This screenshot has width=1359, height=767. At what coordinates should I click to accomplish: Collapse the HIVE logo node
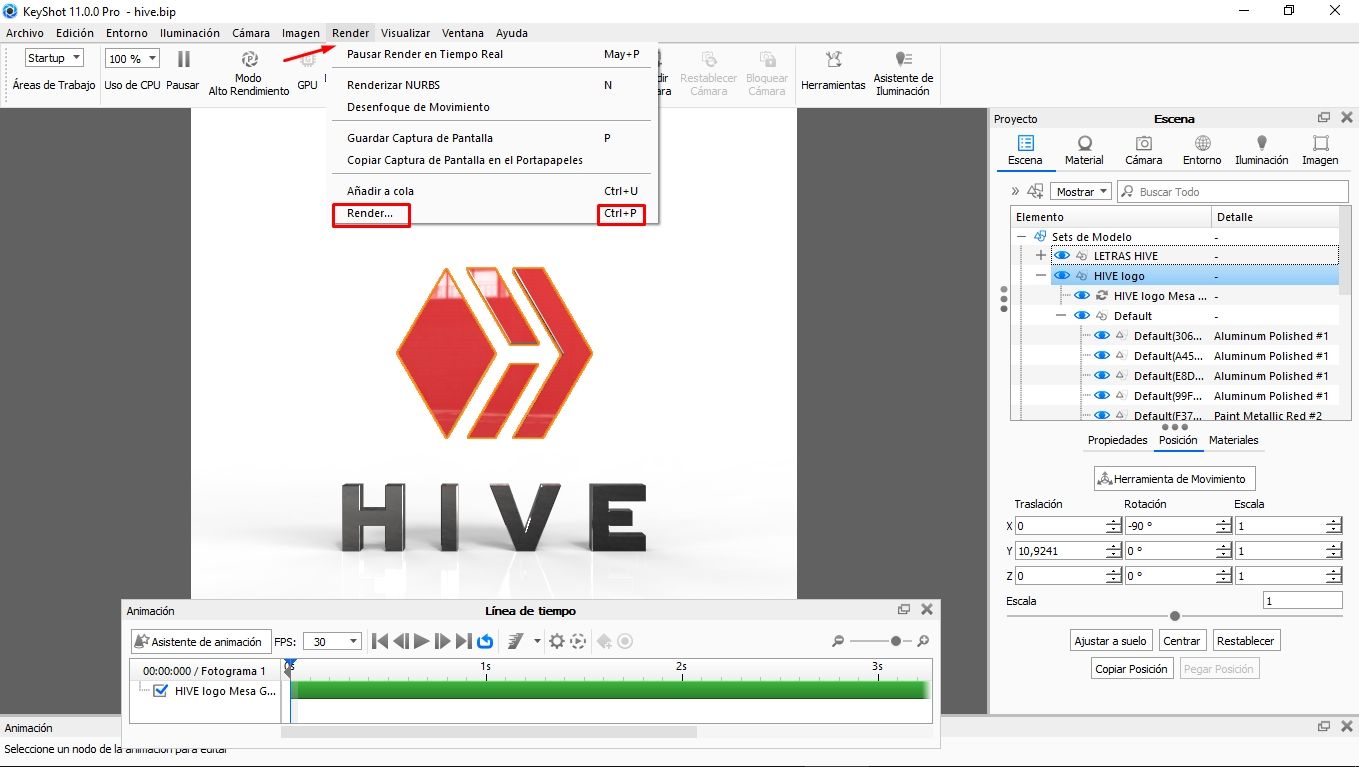(x=1041, y=276)
